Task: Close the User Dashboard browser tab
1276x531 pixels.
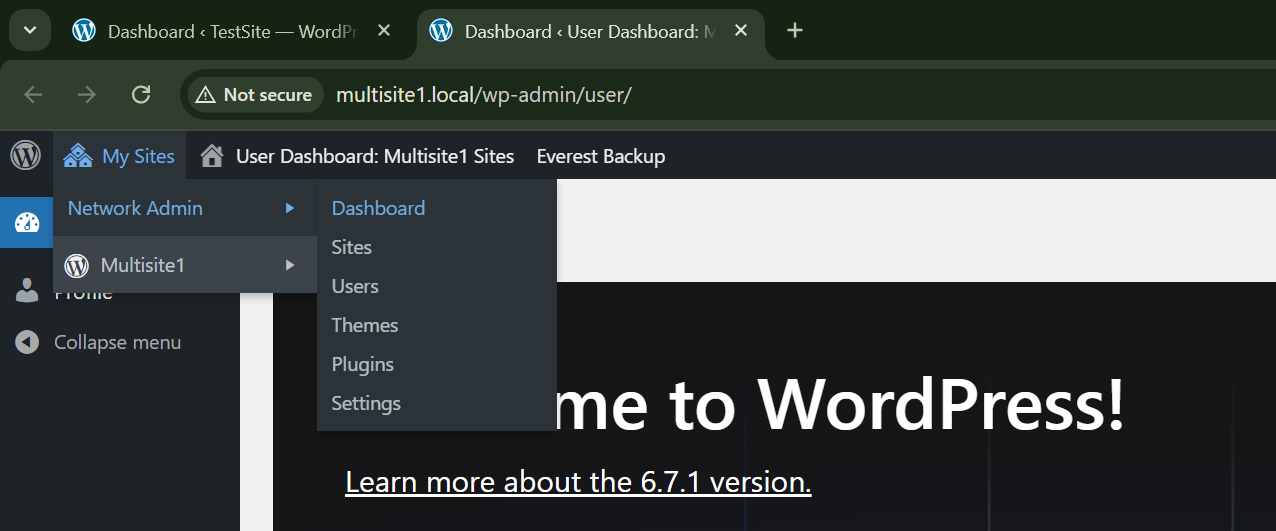Action: [x=740, y=31]
